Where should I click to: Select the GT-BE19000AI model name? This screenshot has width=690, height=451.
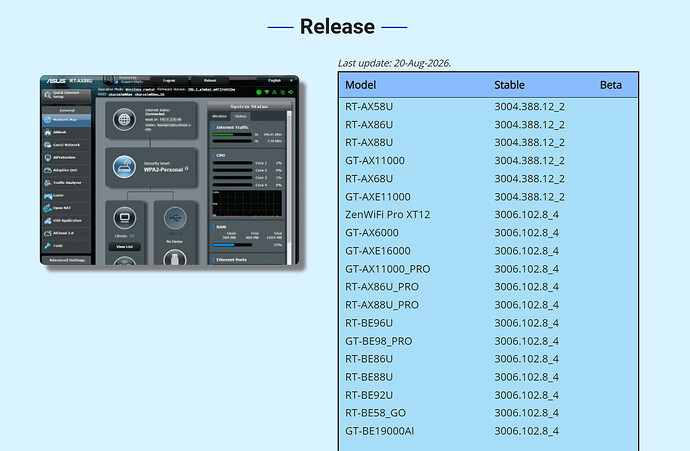(x=379, y=431)
